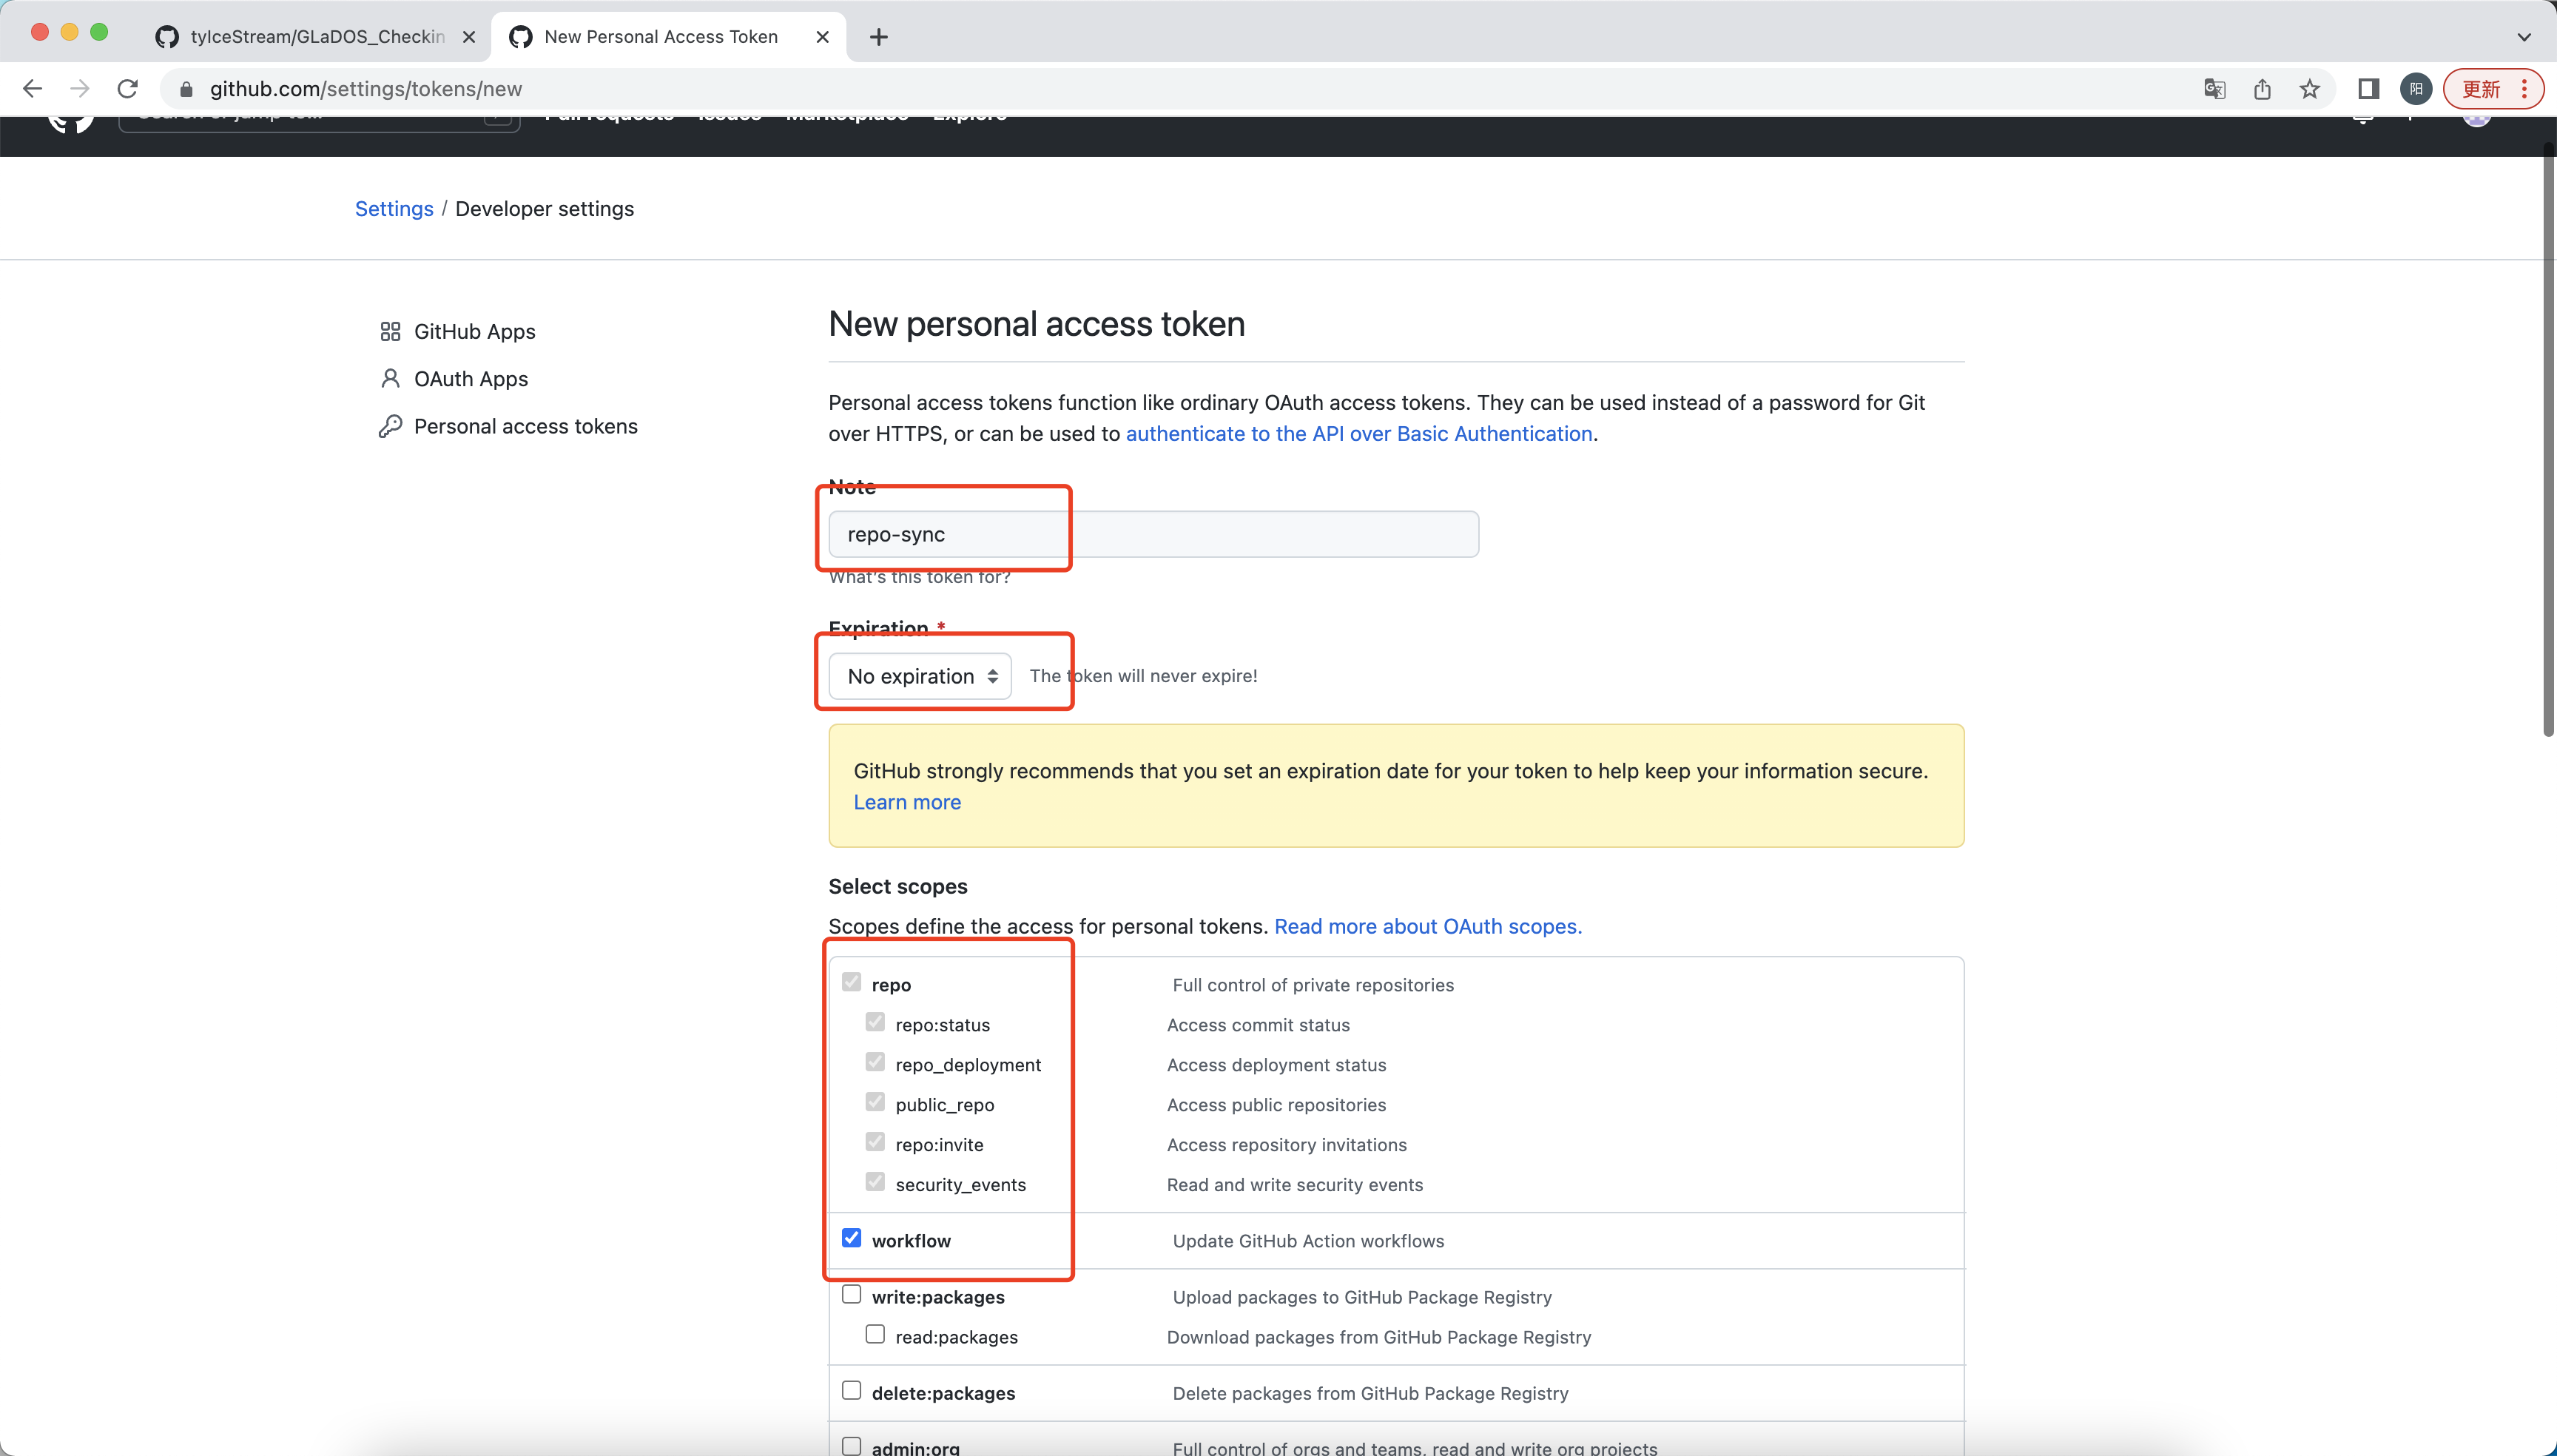Tick the read:packages checkbox
Viewport: 2557px width, 1456px height.
(875, 1335)
